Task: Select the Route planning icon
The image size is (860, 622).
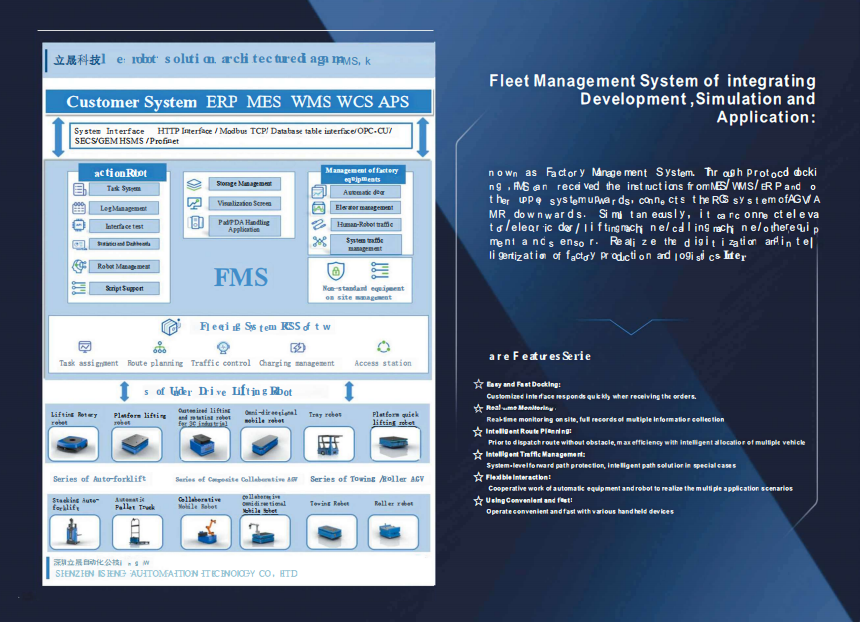Action: click(x=158, y=347)
